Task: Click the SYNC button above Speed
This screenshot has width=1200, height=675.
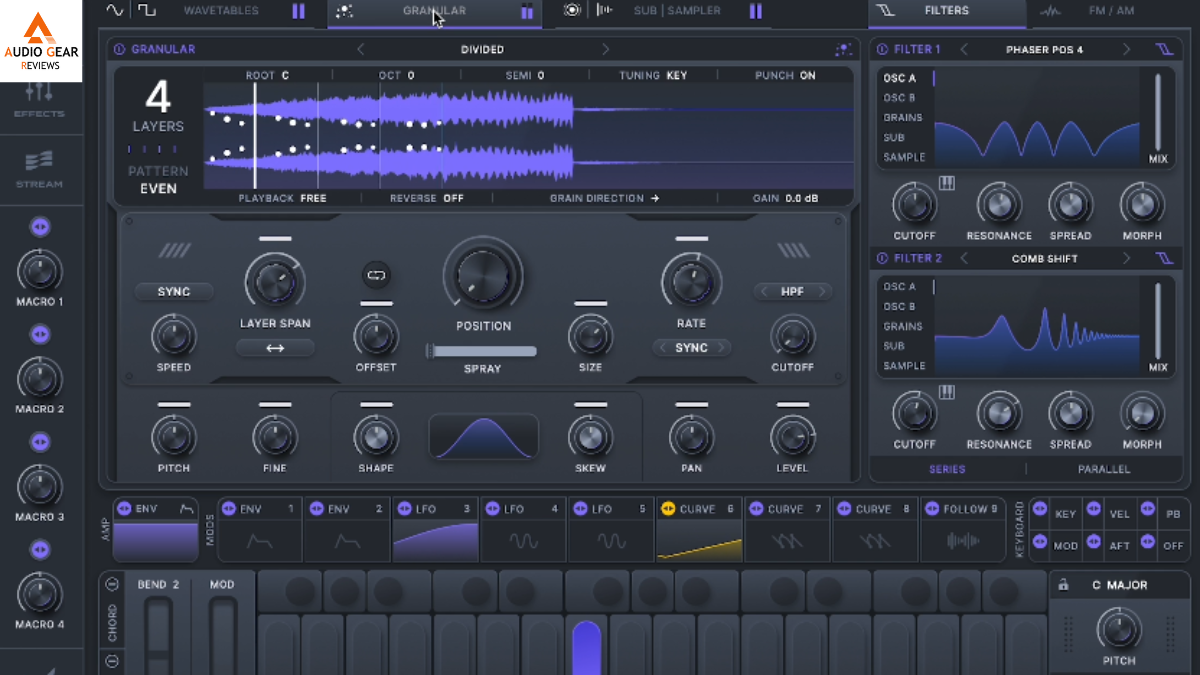Action: [174, 292]
